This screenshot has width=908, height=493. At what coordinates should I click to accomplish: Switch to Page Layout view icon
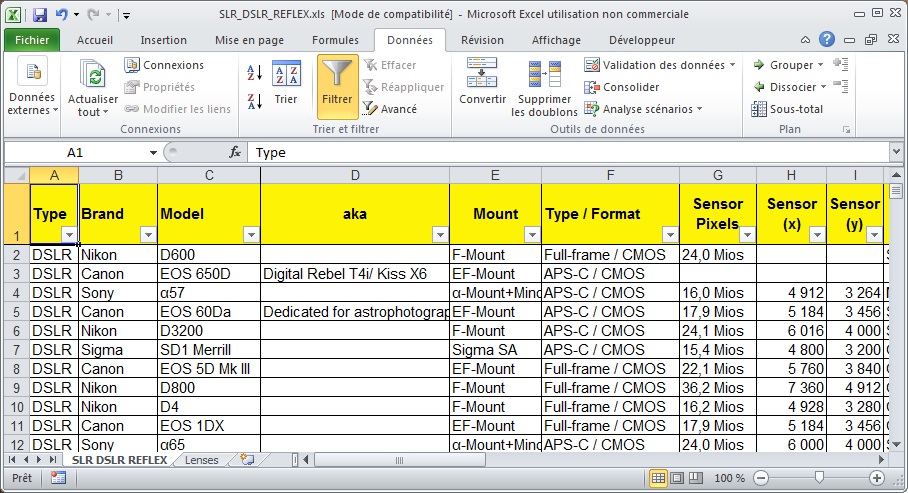677,478
